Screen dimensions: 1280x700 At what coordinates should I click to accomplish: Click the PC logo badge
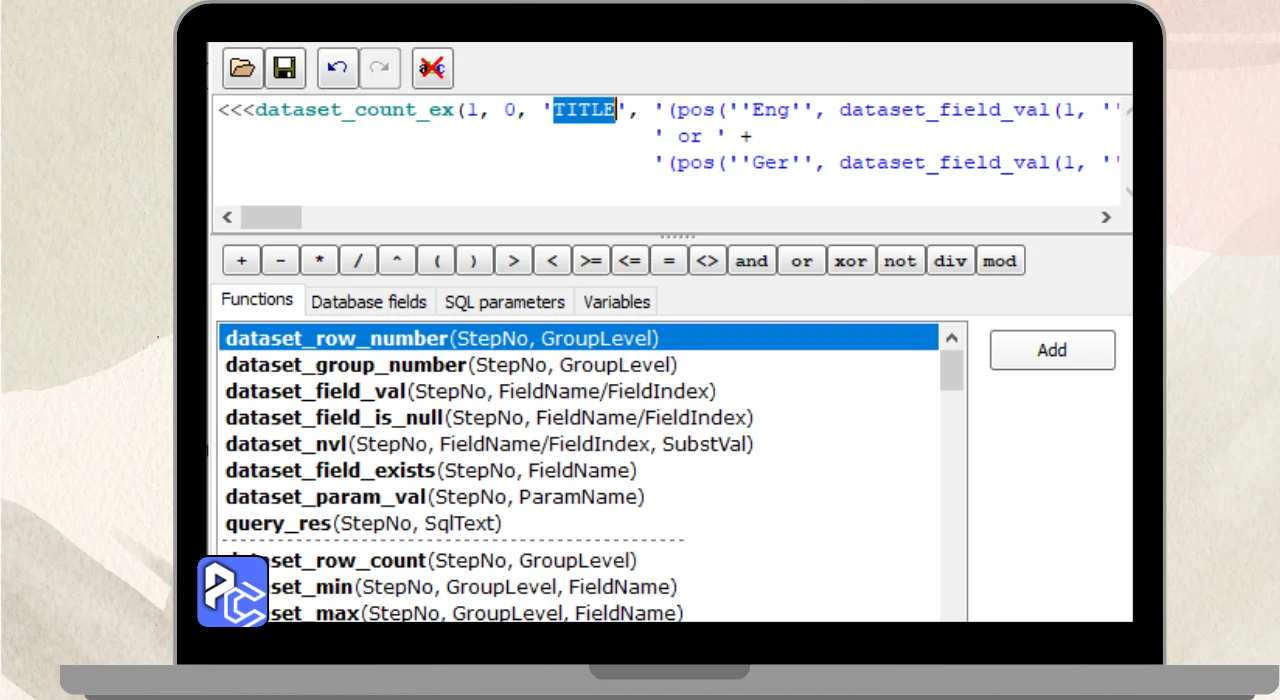(232, 592)
